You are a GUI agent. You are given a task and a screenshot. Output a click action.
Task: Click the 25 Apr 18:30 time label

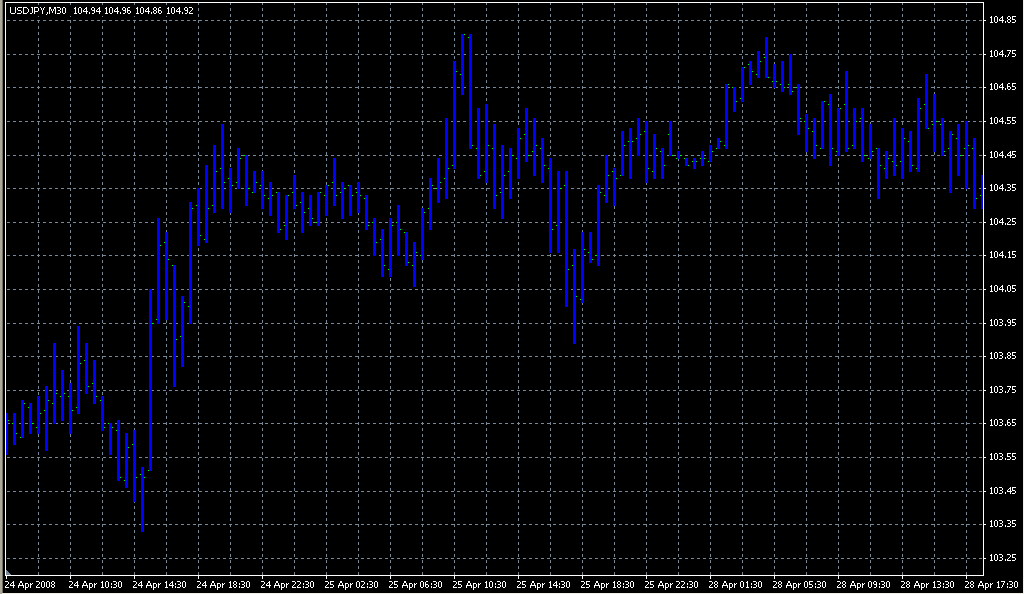click(607, 585)
